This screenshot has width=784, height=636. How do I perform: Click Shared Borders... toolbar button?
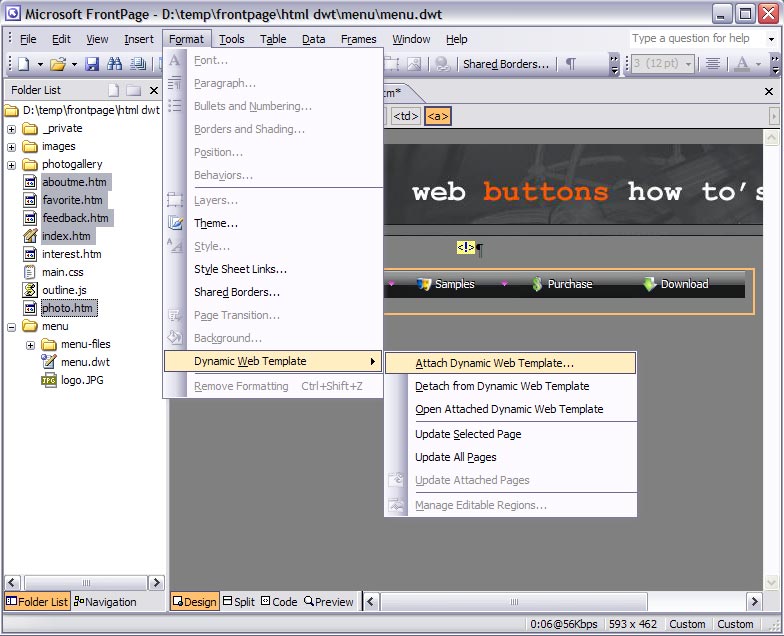pos(506,64)
